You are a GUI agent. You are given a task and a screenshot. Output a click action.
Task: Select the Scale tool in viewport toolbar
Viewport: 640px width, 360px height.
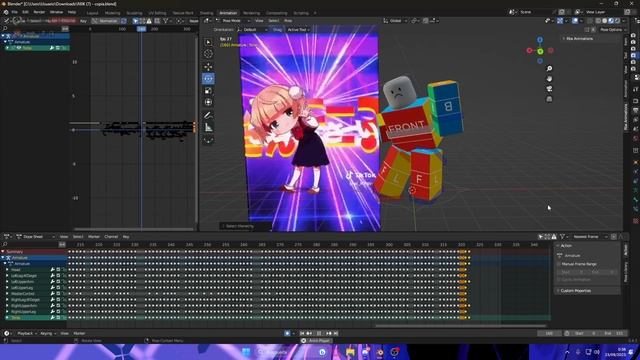pos(209,91)
